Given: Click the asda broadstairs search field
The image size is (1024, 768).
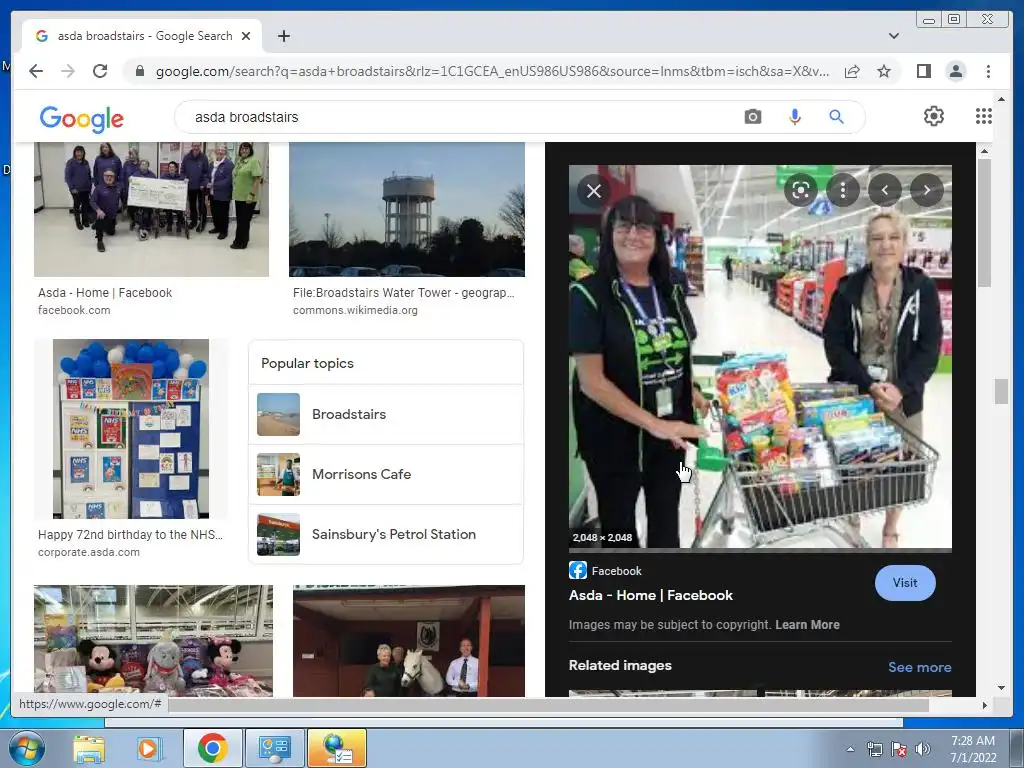Looking at the screenshot, I should point(457,117).
